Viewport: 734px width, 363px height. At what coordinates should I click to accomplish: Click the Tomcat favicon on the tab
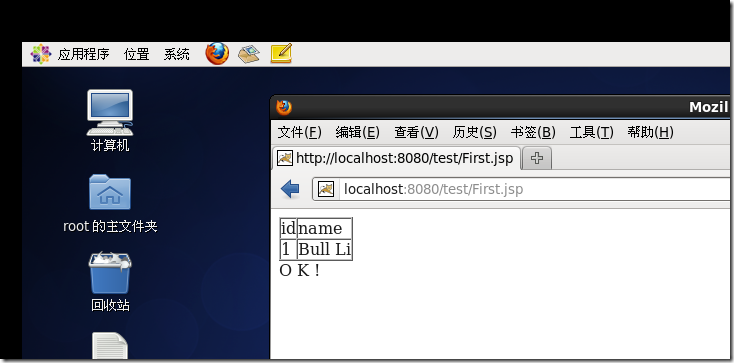coord(285,158)
